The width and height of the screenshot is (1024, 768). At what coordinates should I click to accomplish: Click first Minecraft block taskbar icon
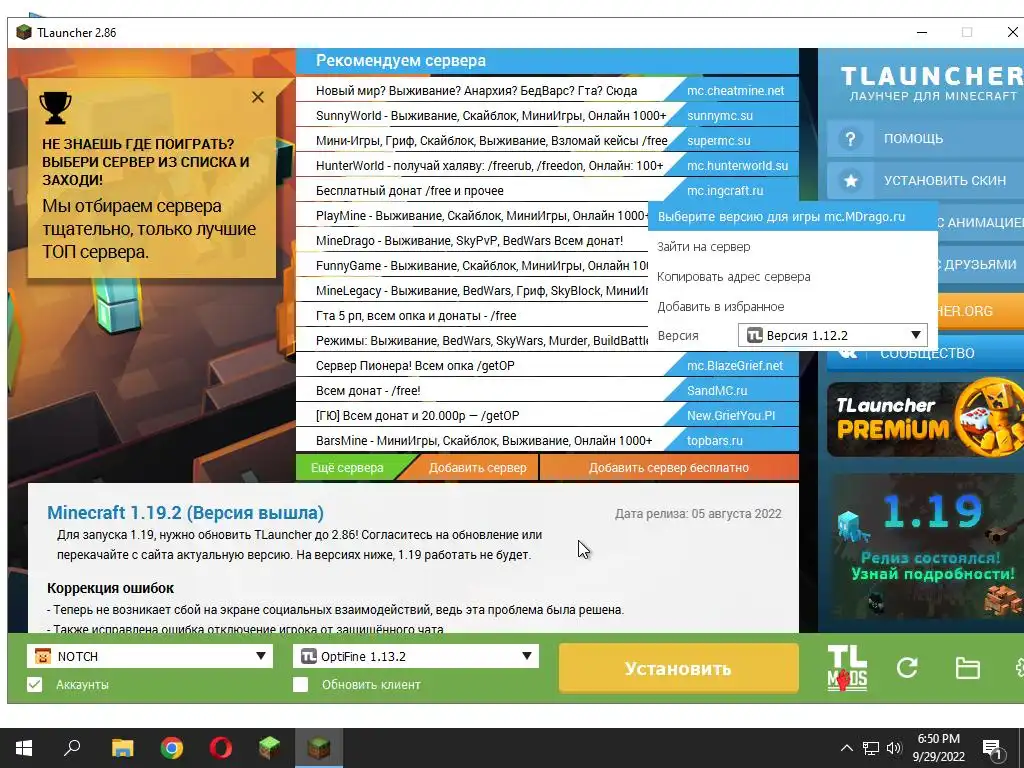tap(269, 748)
